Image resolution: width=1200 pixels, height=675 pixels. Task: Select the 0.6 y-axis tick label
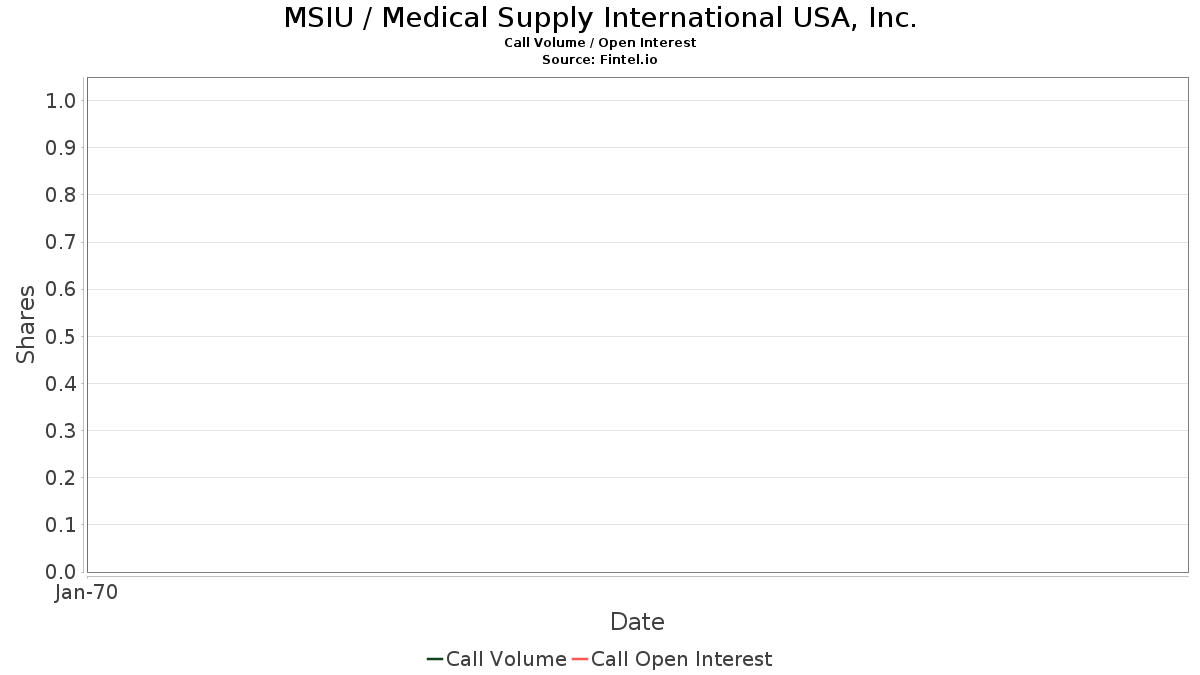(x=61, y=289)
